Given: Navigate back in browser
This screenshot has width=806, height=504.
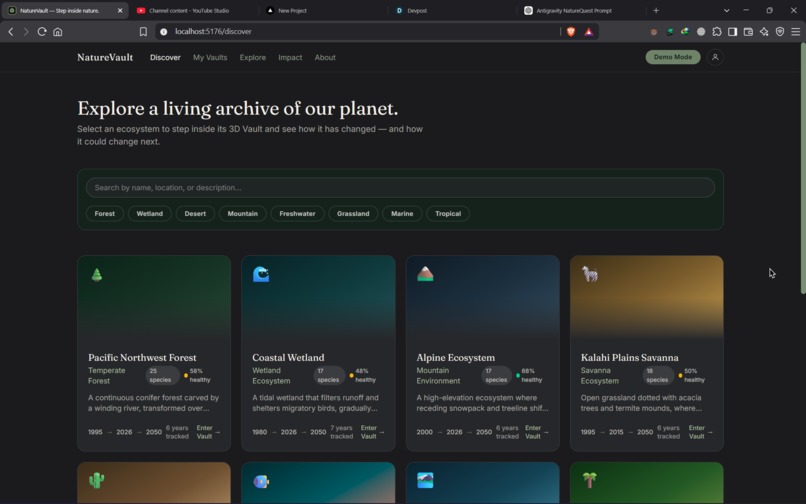Looking at the screenshot, I should click(x=11, y=31).
